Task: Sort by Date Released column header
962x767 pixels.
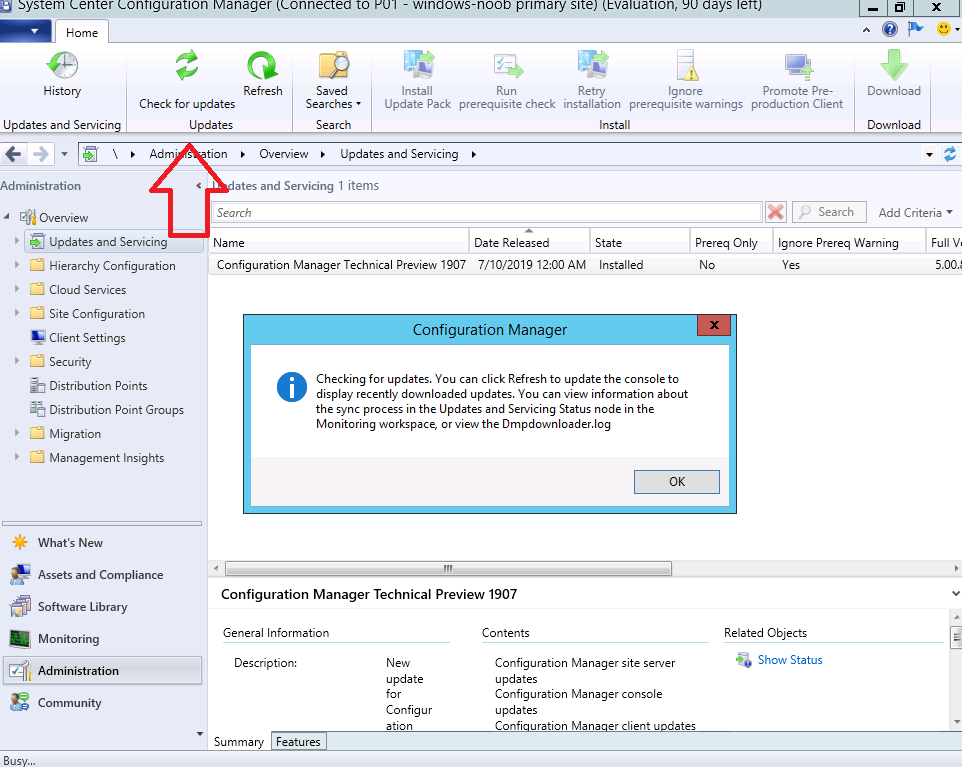Action: 529,242
